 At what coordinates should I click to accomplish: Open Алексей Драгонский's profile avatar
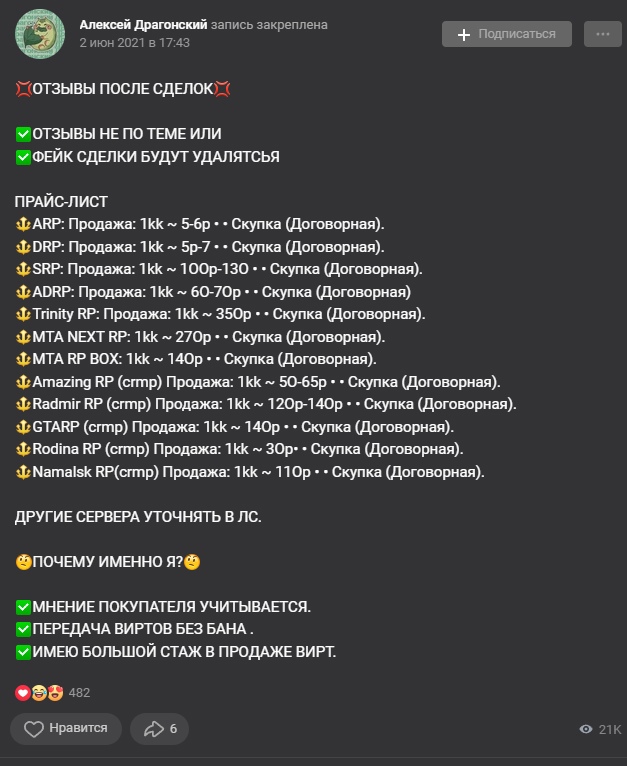(x=40, y=34)
